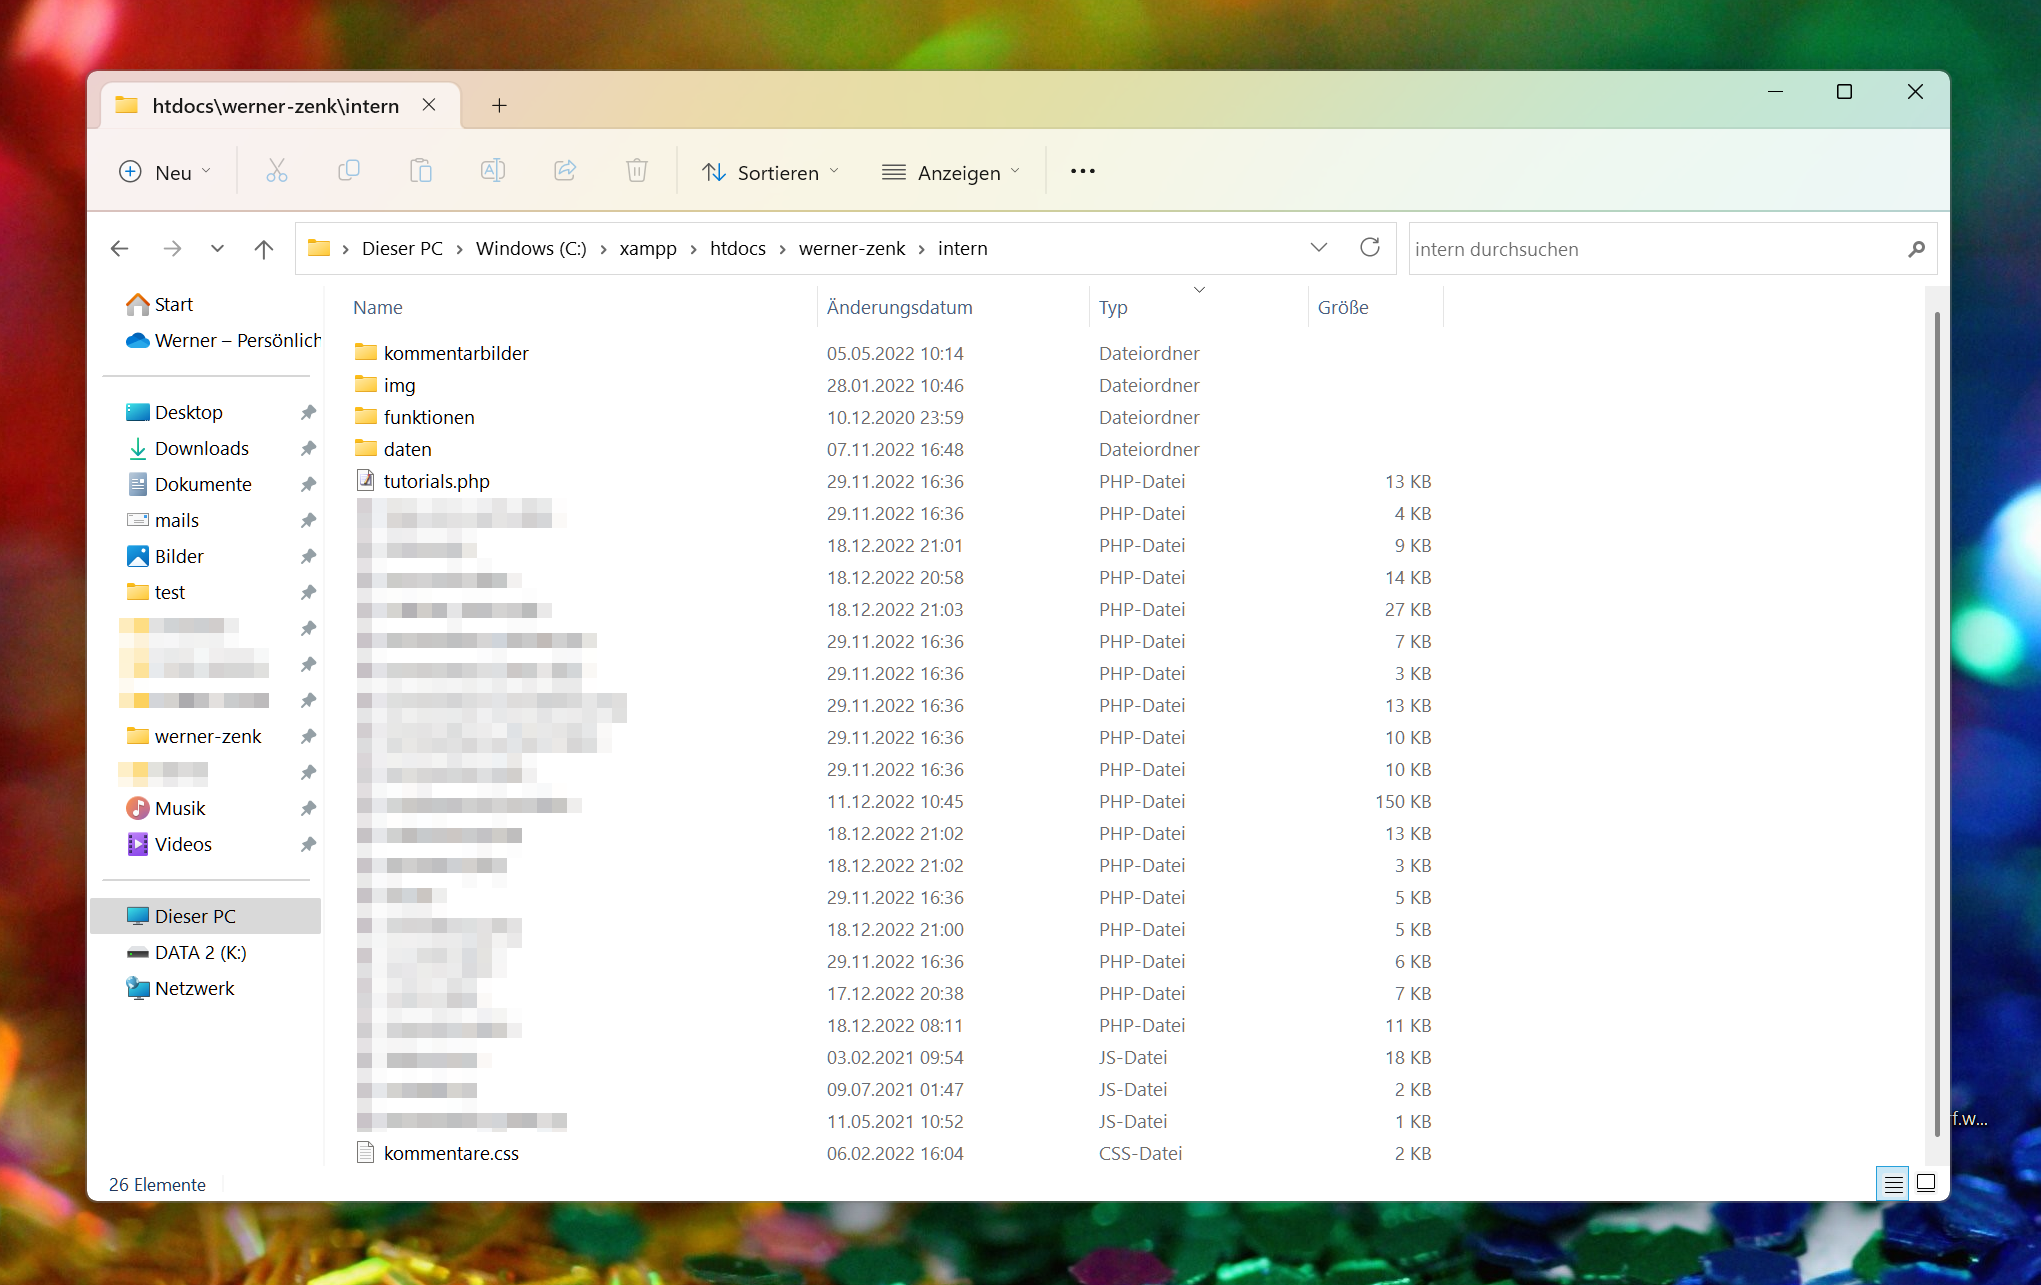
Task: Expand the Anzeigen view options dropdown
Action: [x=951, y=172]
